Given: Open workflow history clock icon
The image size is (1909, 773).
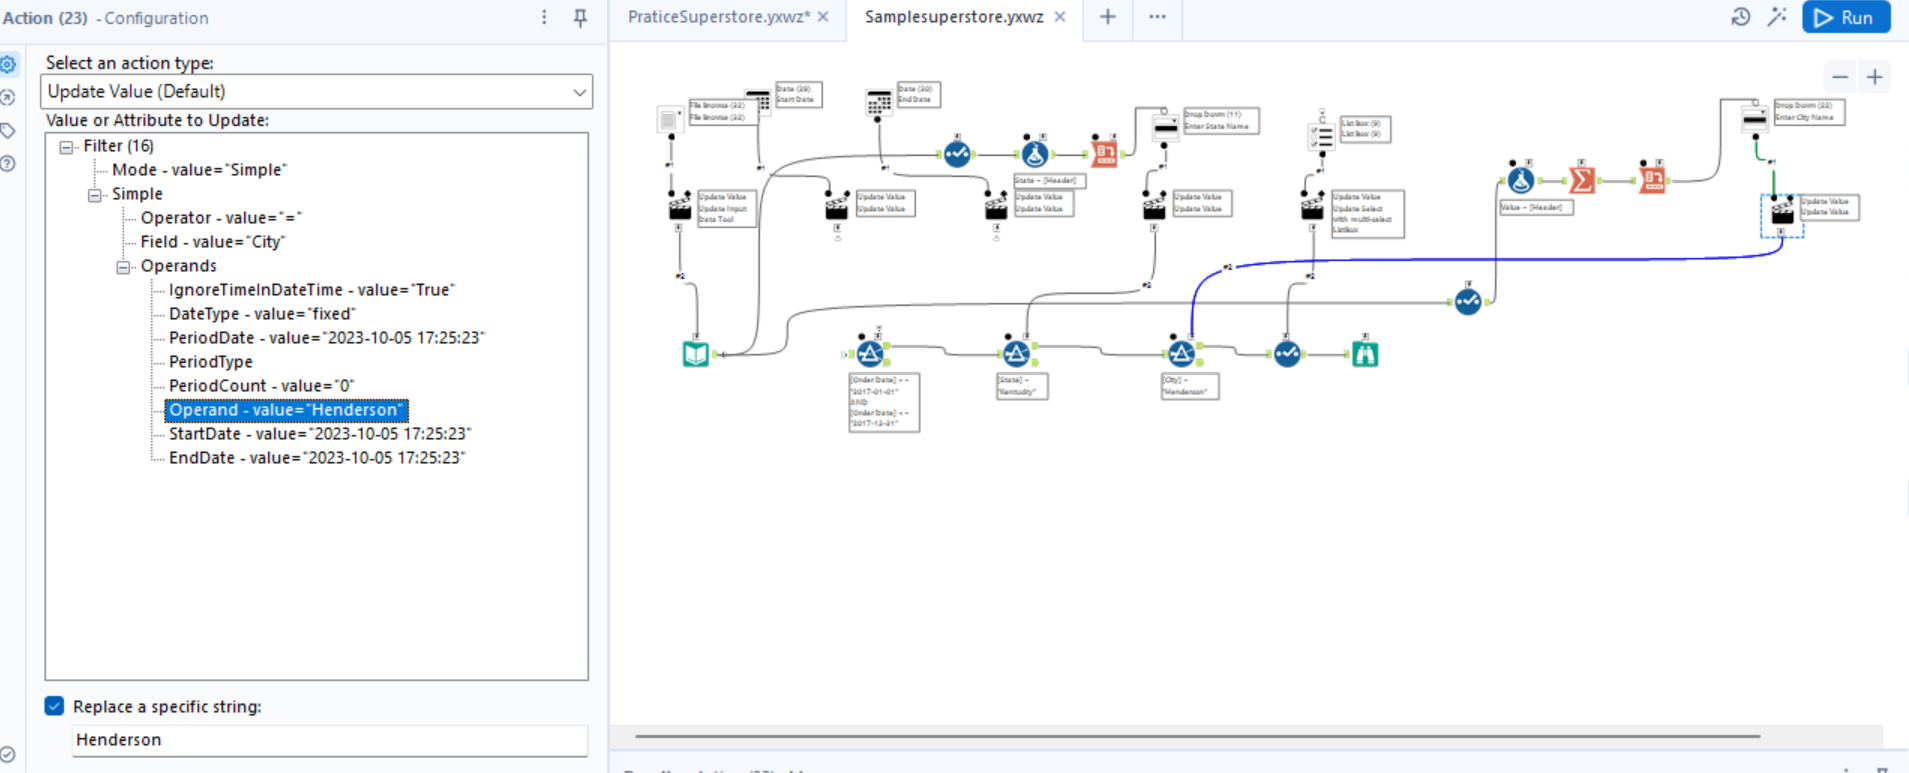Looking at the screenshot, I should [1741, 17].
